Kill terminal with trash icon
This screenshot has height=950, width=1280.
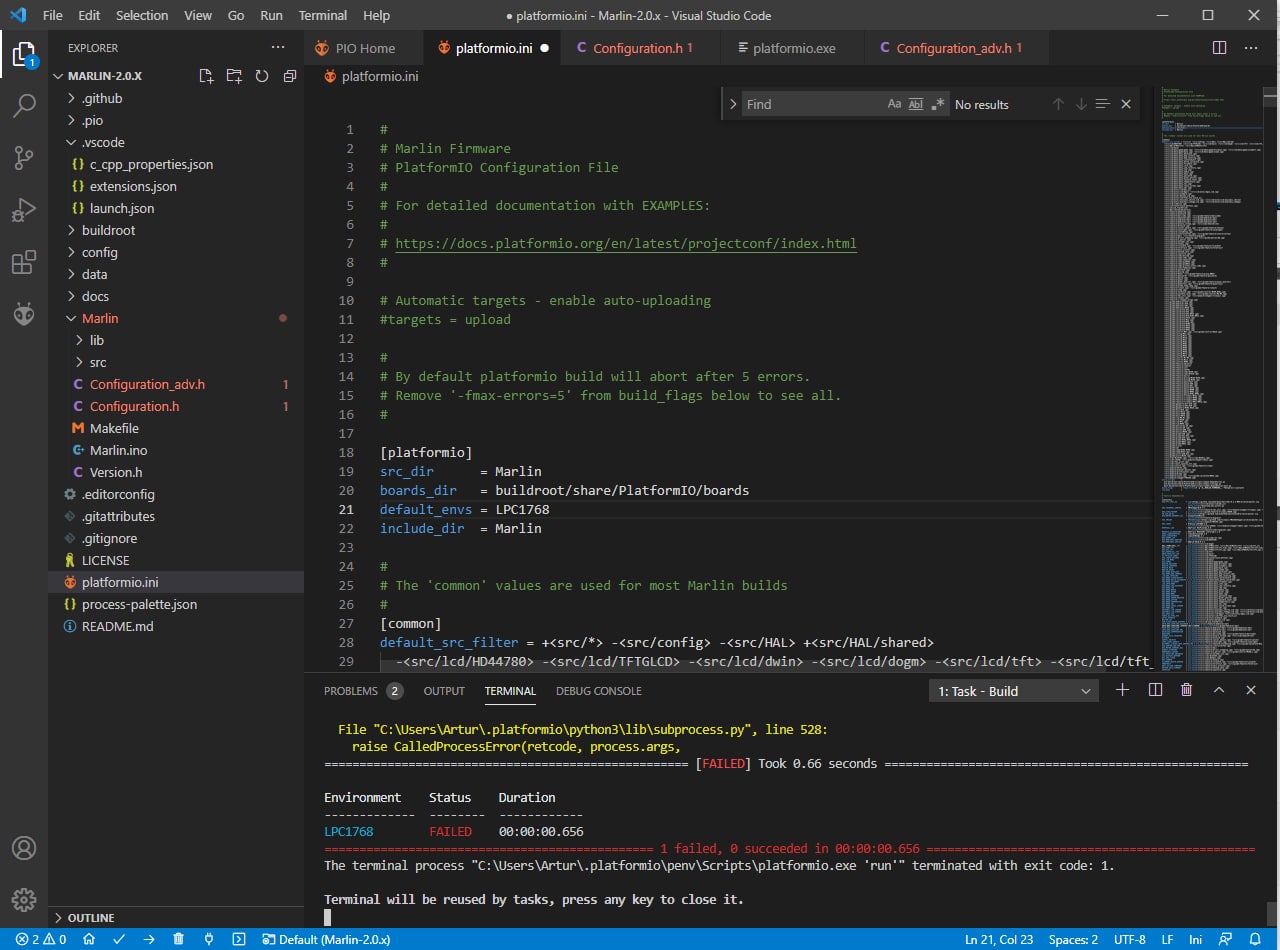click(x=1187, y=690)
